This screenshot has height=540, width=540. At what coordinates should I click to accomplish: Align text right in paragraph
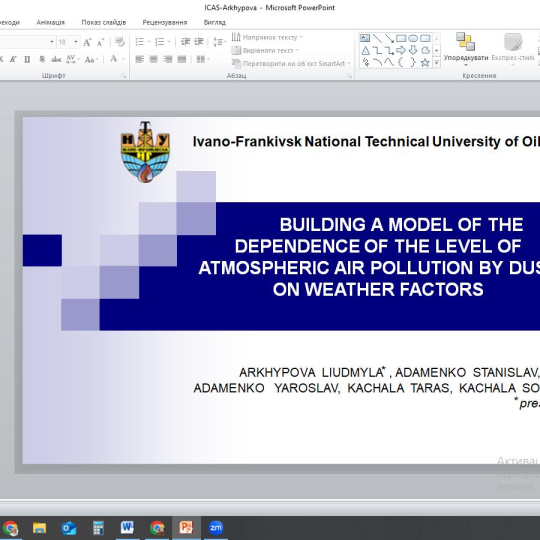coord(168,59)
